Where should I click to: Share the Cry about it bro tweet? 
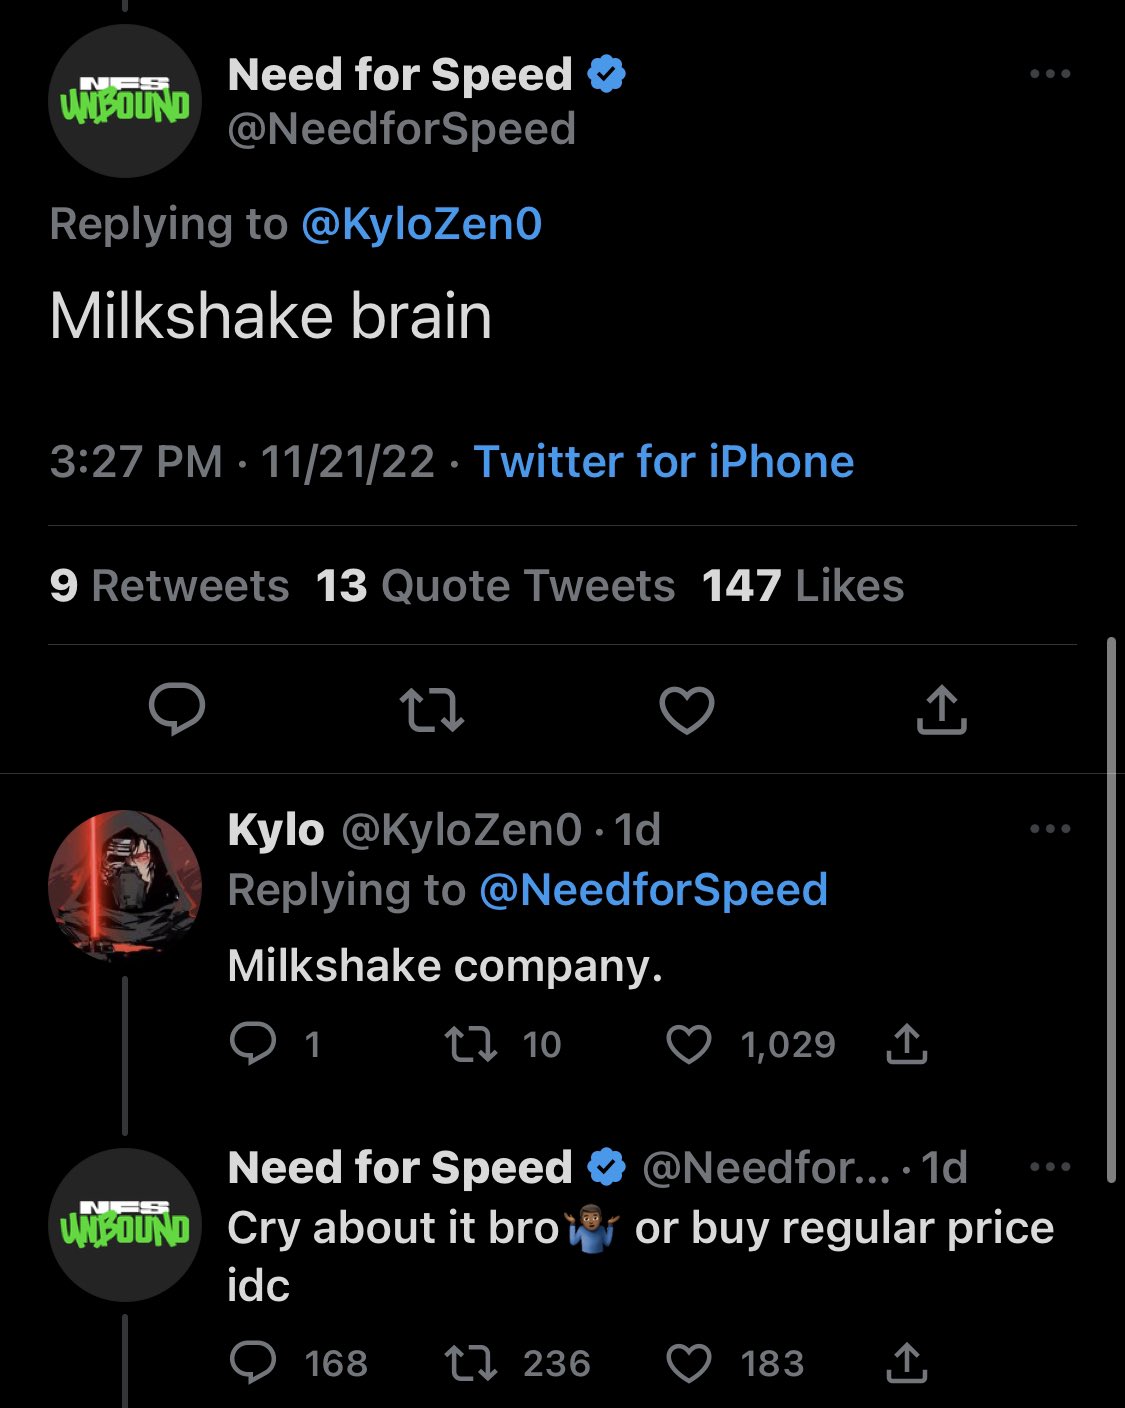click(x=906, y=1363)
